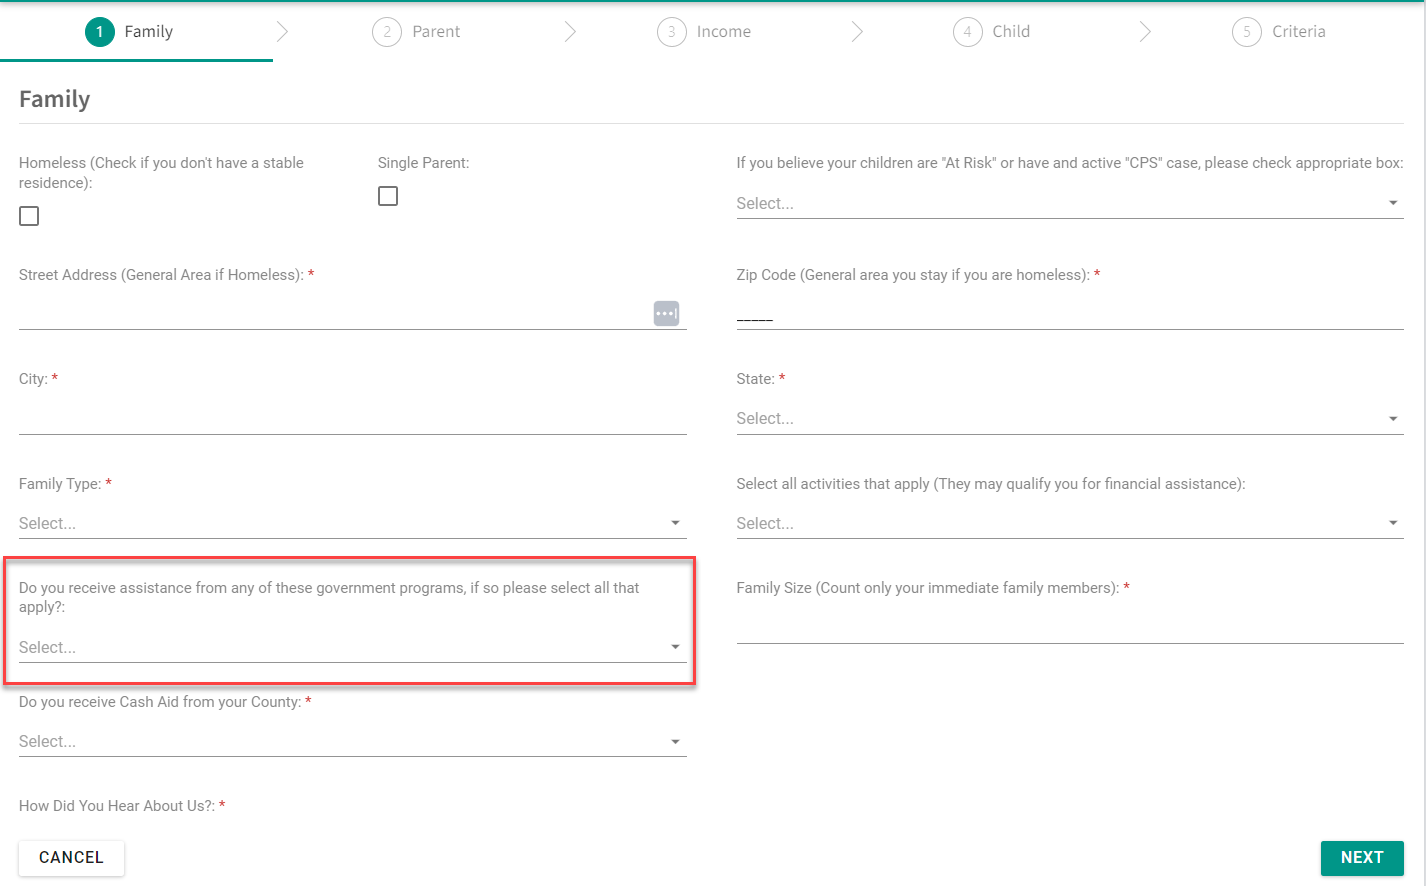Screen dimensions: 1426x886
Task: Switch to the Income step tab
Action: coord(704,32)
